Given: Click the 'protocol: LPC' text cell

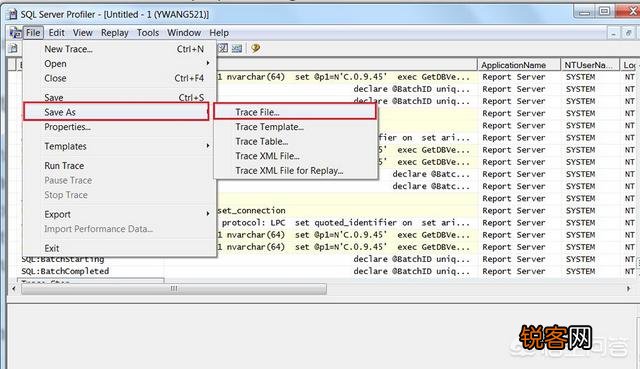Looking at the screenshot, I should click(x=253, y=223).
